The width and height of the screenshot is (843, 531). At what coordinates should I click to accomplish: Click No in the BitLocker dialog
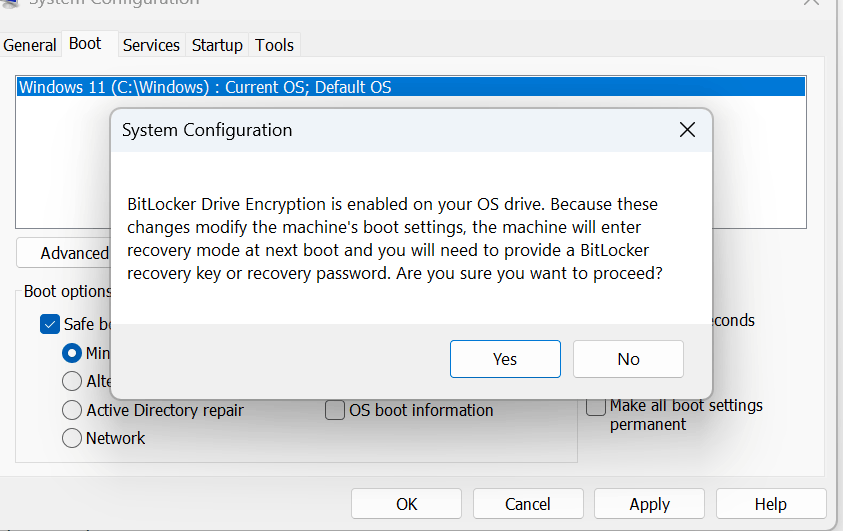[628, 359]
